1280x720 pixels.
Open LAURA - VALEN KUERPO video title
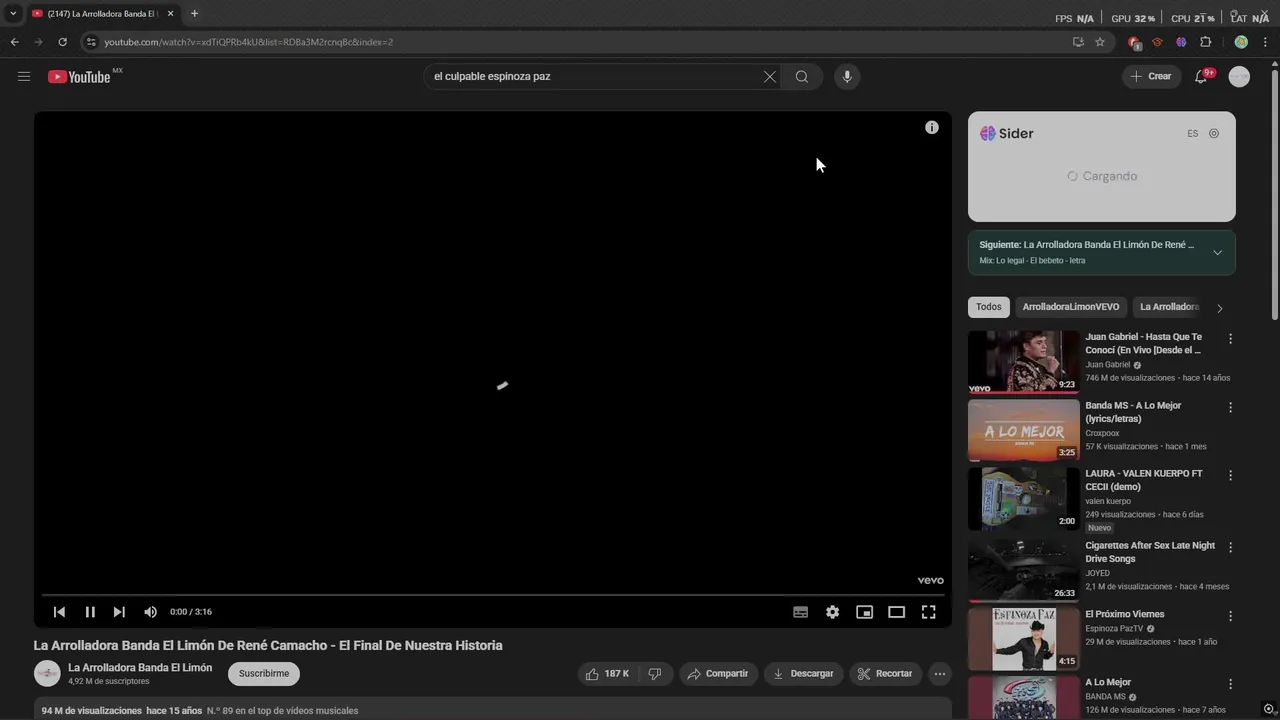pyautogui.click(x=1144, y=480)
